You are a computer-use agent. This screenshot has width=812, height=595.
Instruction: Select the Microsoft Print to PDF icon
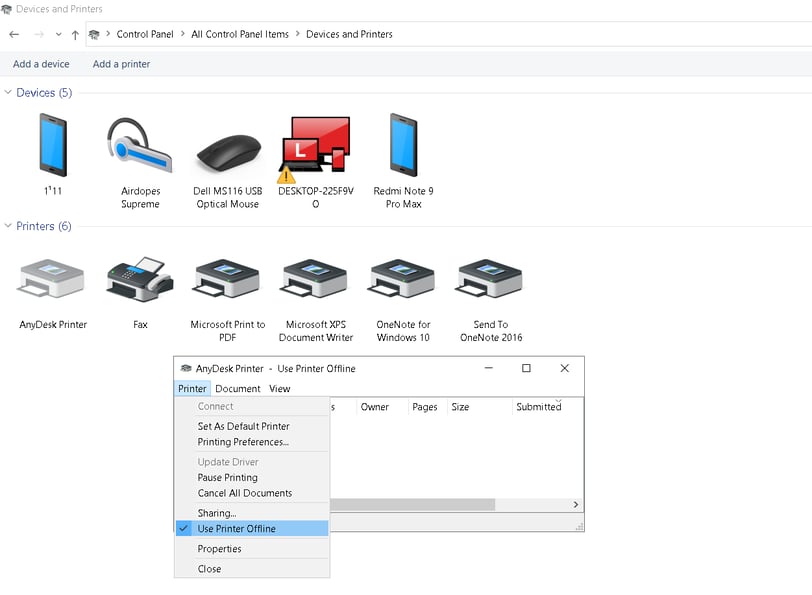click(x=227, y=278)
